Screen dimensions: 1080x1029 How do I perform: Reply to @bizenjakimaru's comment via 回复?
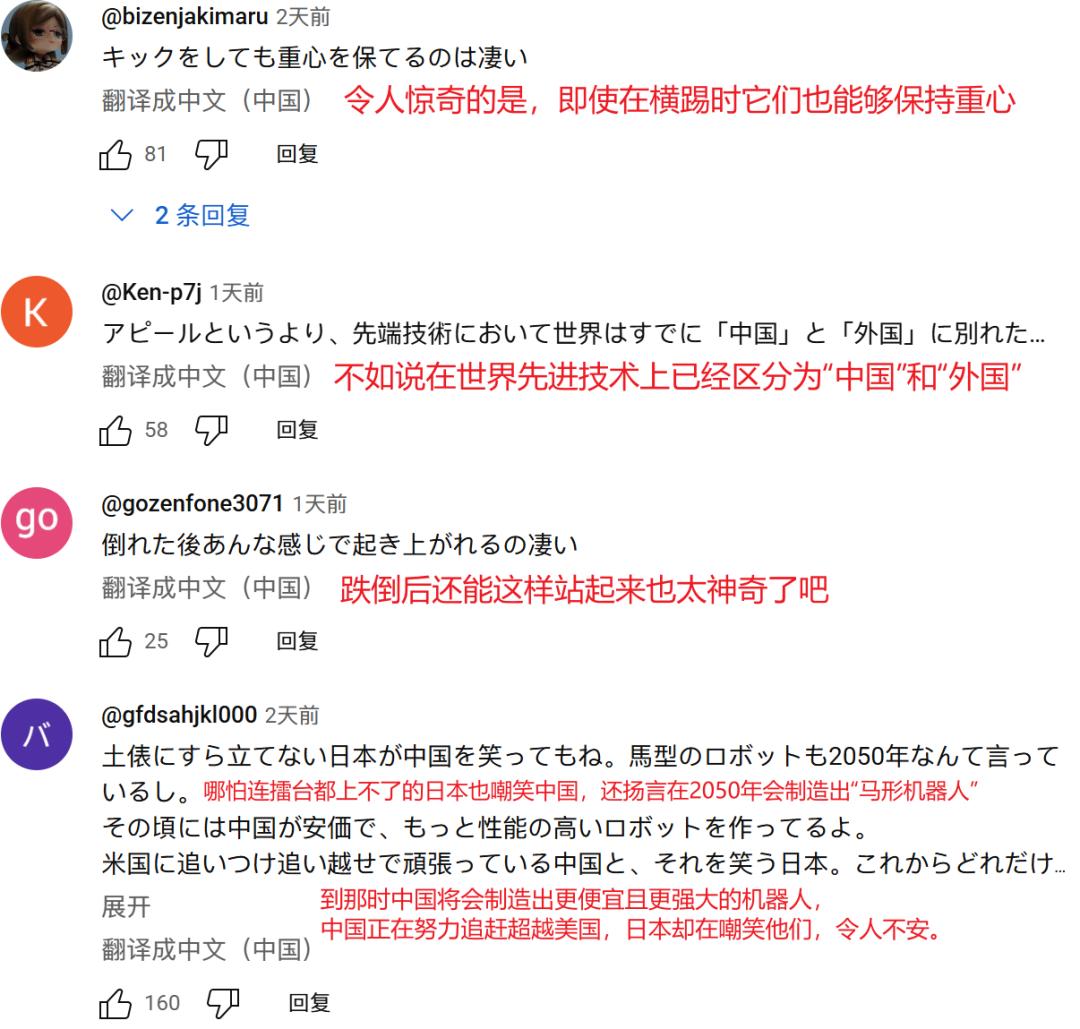pyautogui.click(x=297, y=154)
